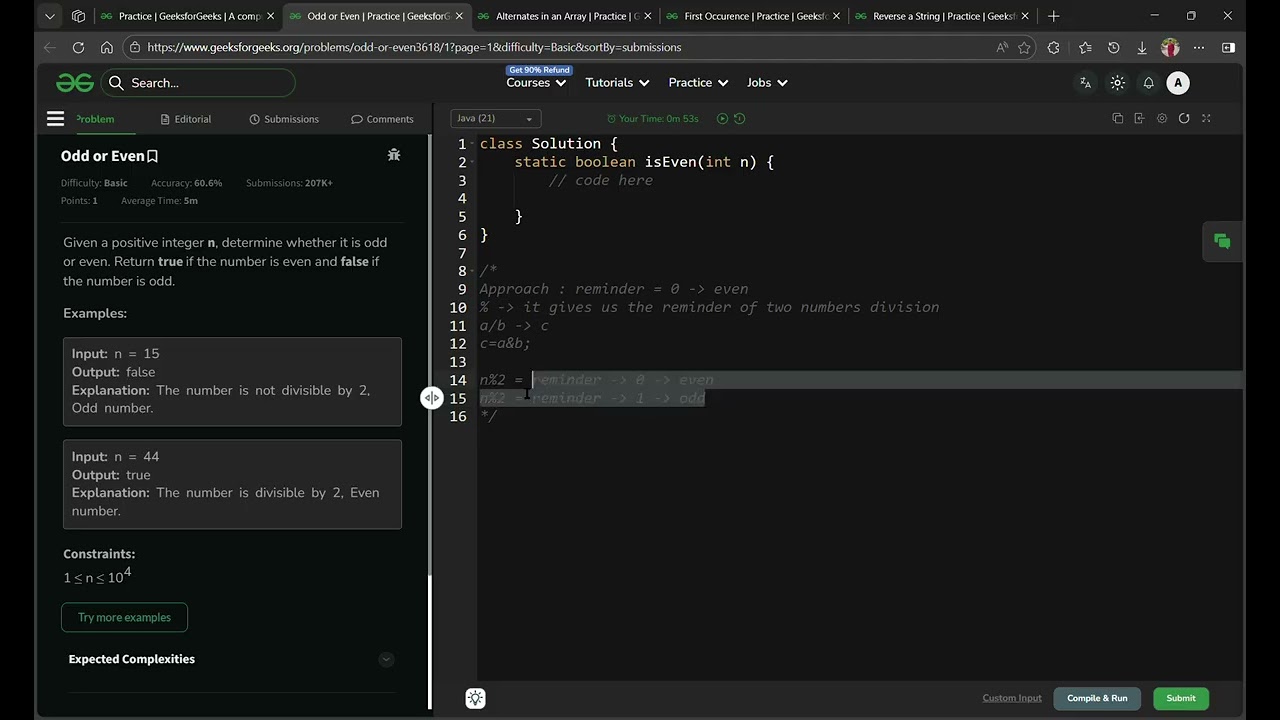This screenshot has height=720, width=1280.
Task: Reset the timer using the clock icon
Action: [x=740, y=119]
